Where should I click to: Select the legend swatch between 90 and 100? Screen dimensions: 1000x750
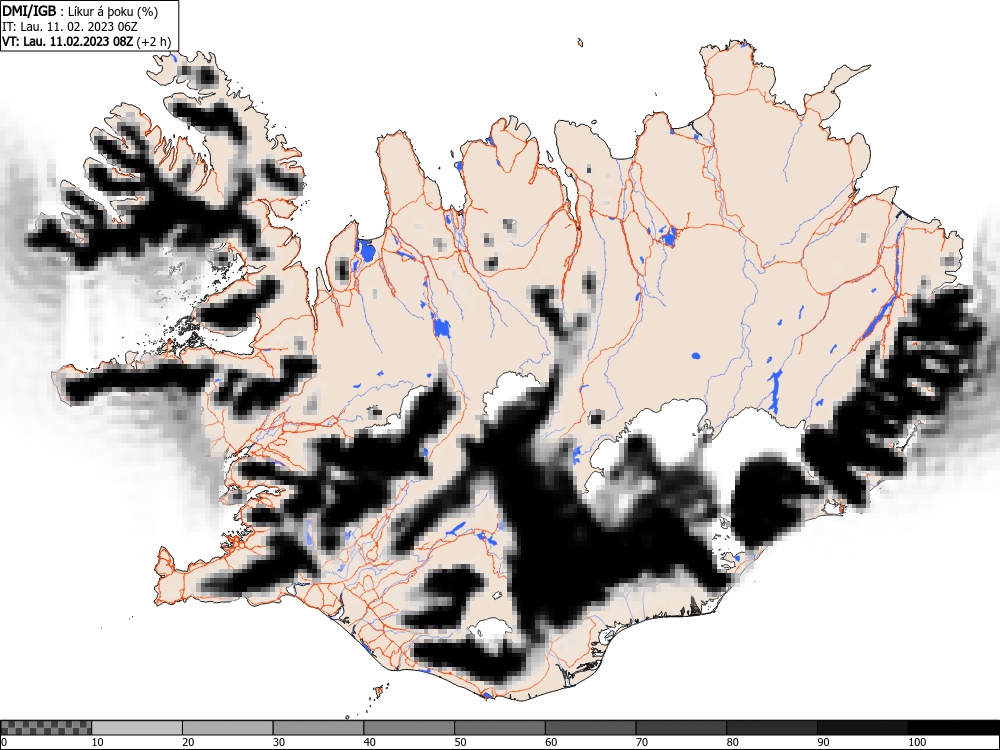(x=862, y=728)
